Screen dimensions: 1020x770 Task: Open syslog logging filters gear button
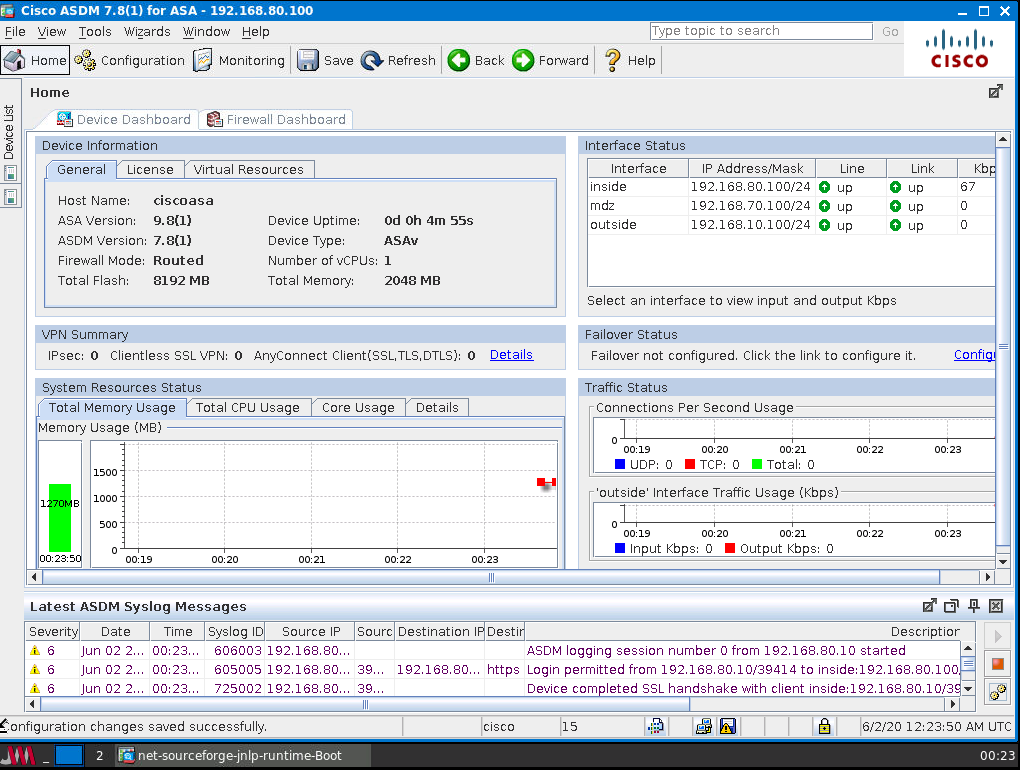coord(997,692)
